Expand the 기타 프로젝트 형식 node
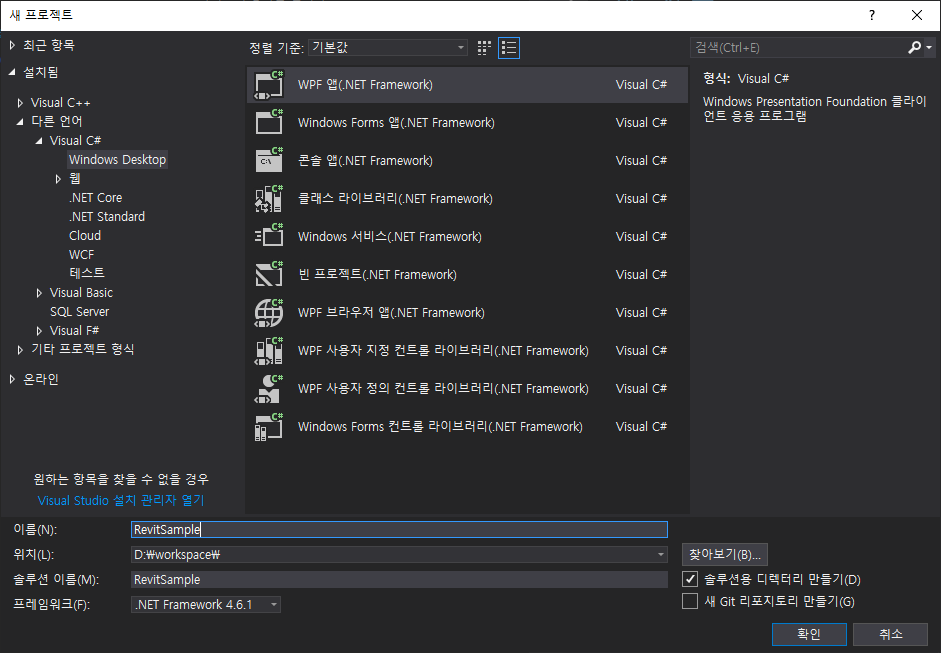Image resolution: width=941 pixels, height=653 pixels. [x=20, y=349]
